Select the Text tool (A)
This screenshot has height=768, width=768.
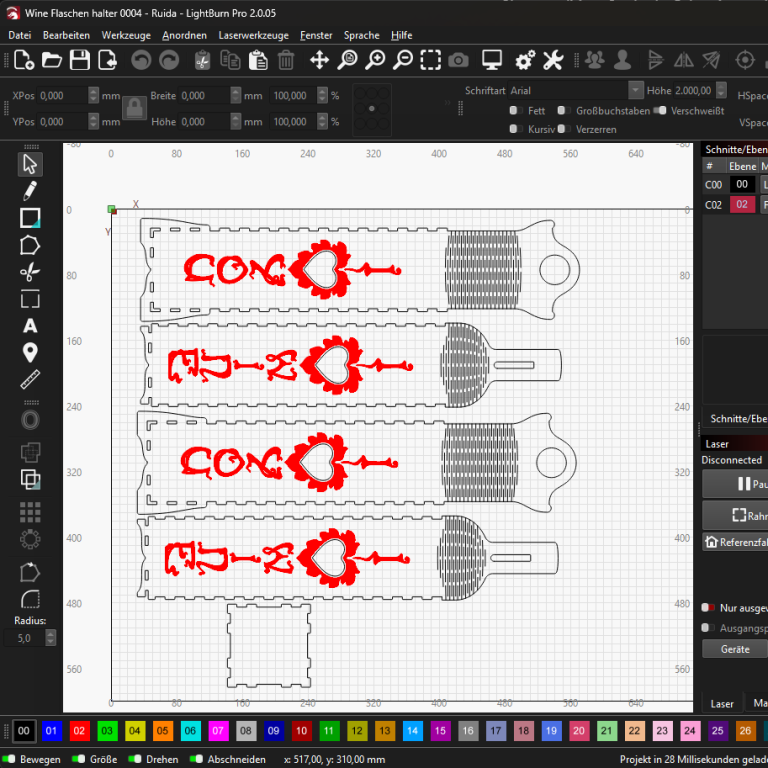pos(30,325)
